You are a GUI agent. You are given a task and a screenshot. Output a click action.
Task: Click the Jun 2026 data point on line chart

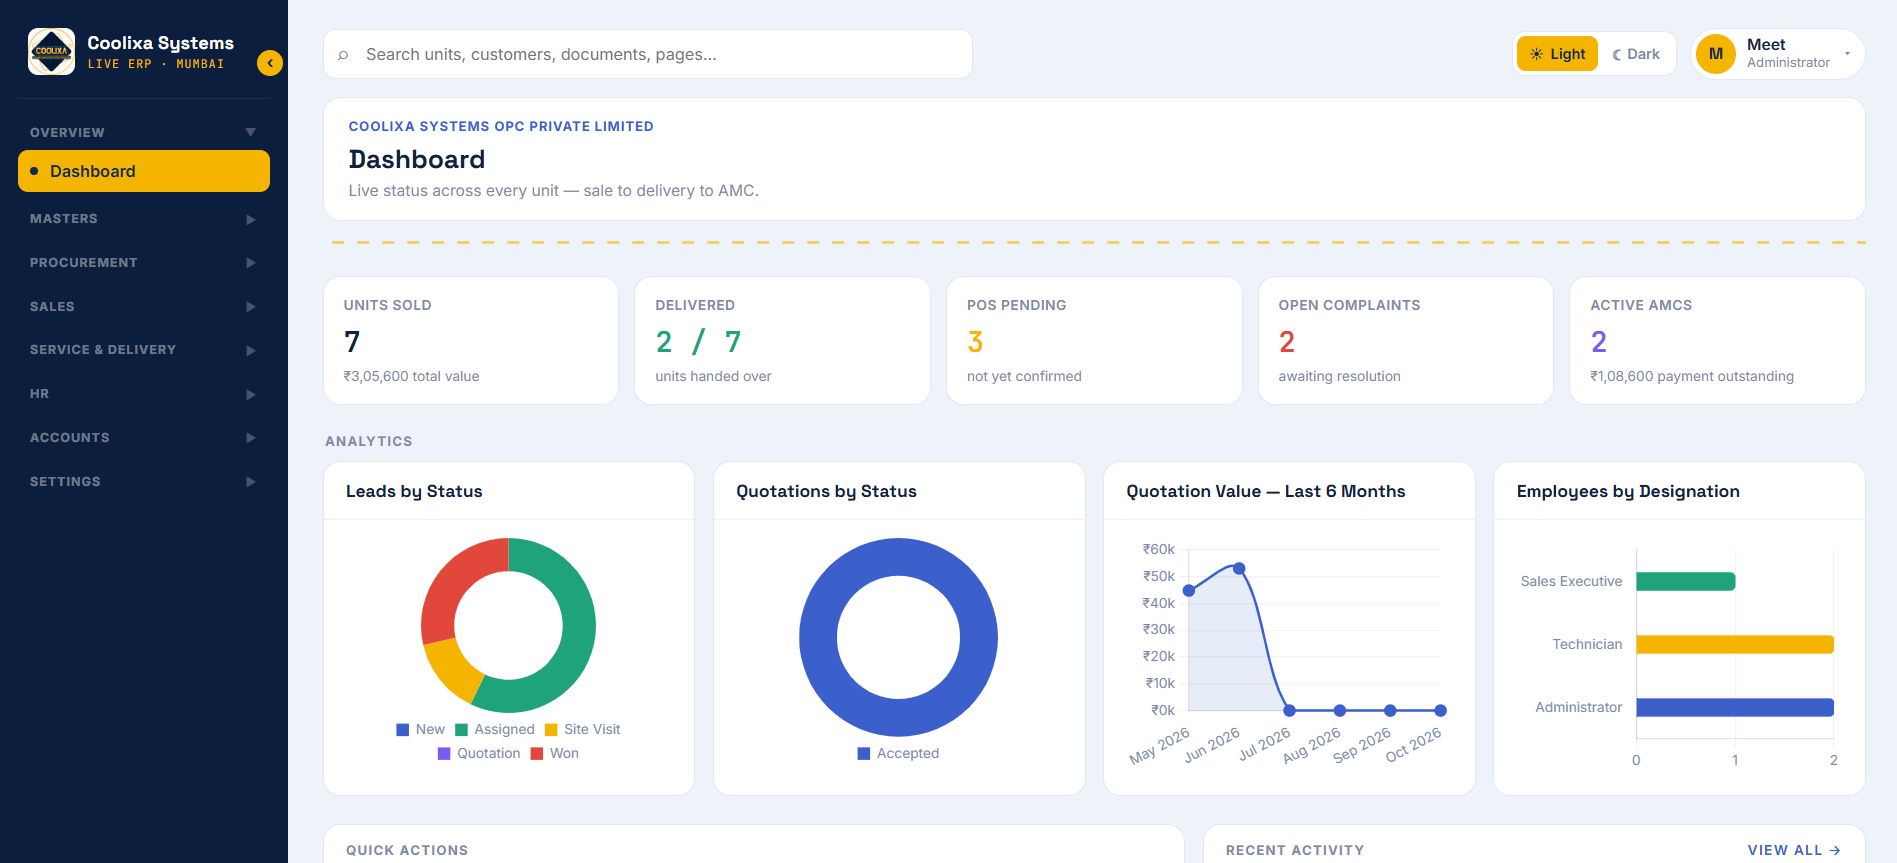click(x=1239, y=568)
